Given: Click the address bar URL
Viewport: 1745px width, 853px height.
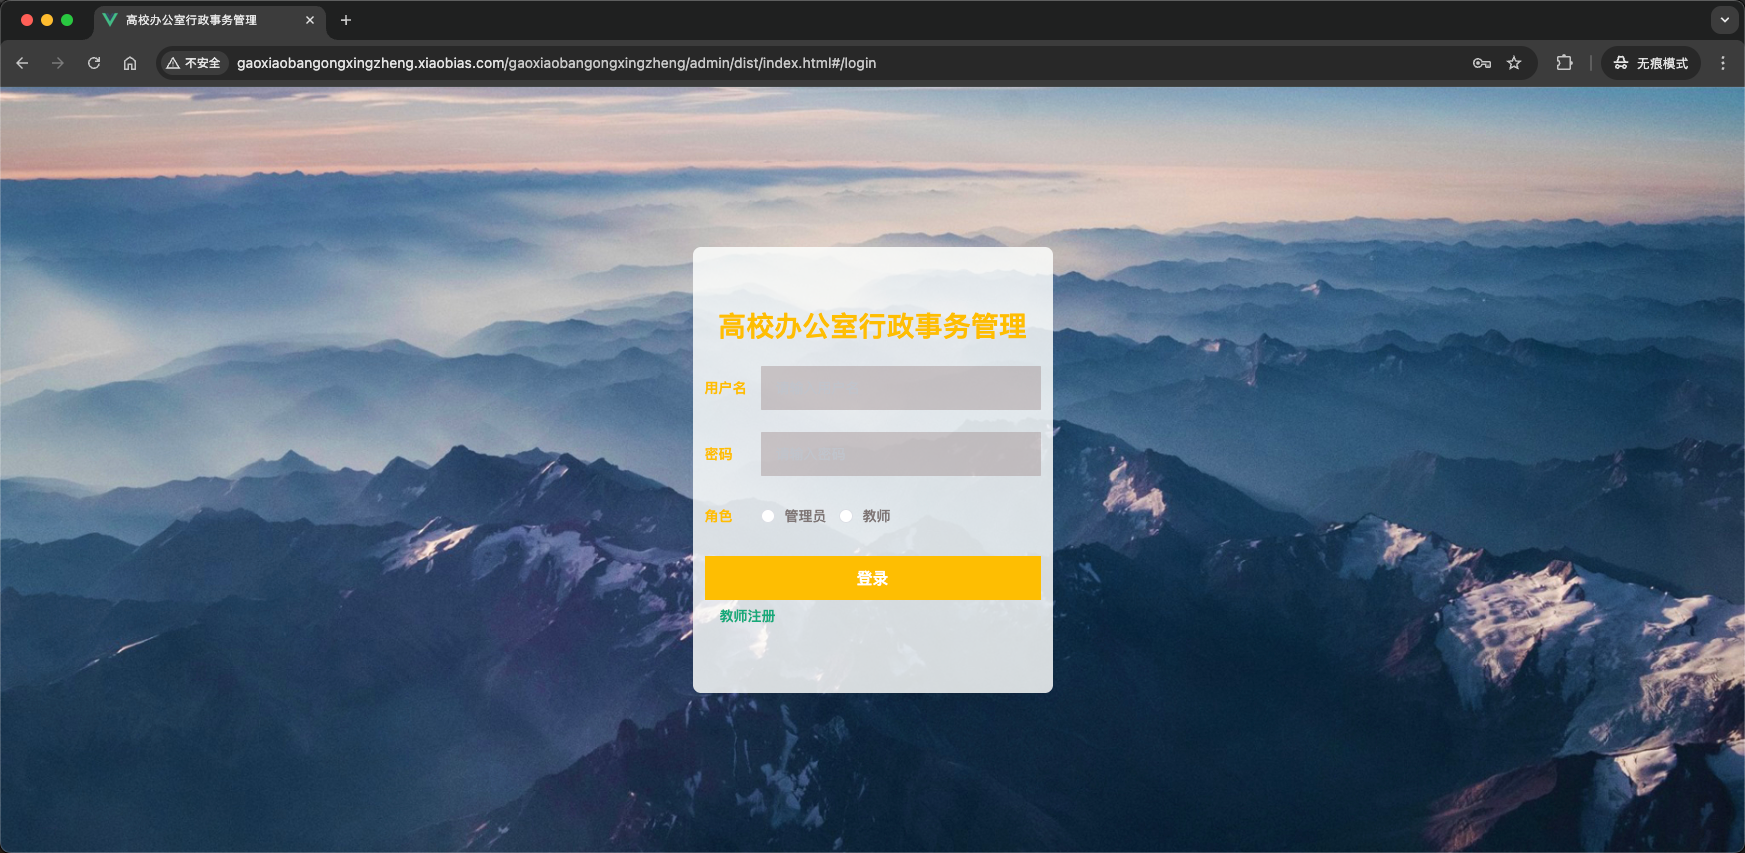Looking at the screenshot, I should (x=556, y=63).
